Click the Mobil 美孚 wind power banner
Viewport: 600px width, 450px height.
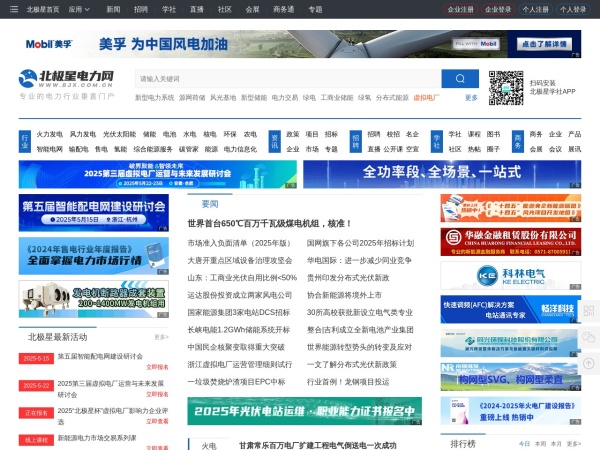[300, 44]
